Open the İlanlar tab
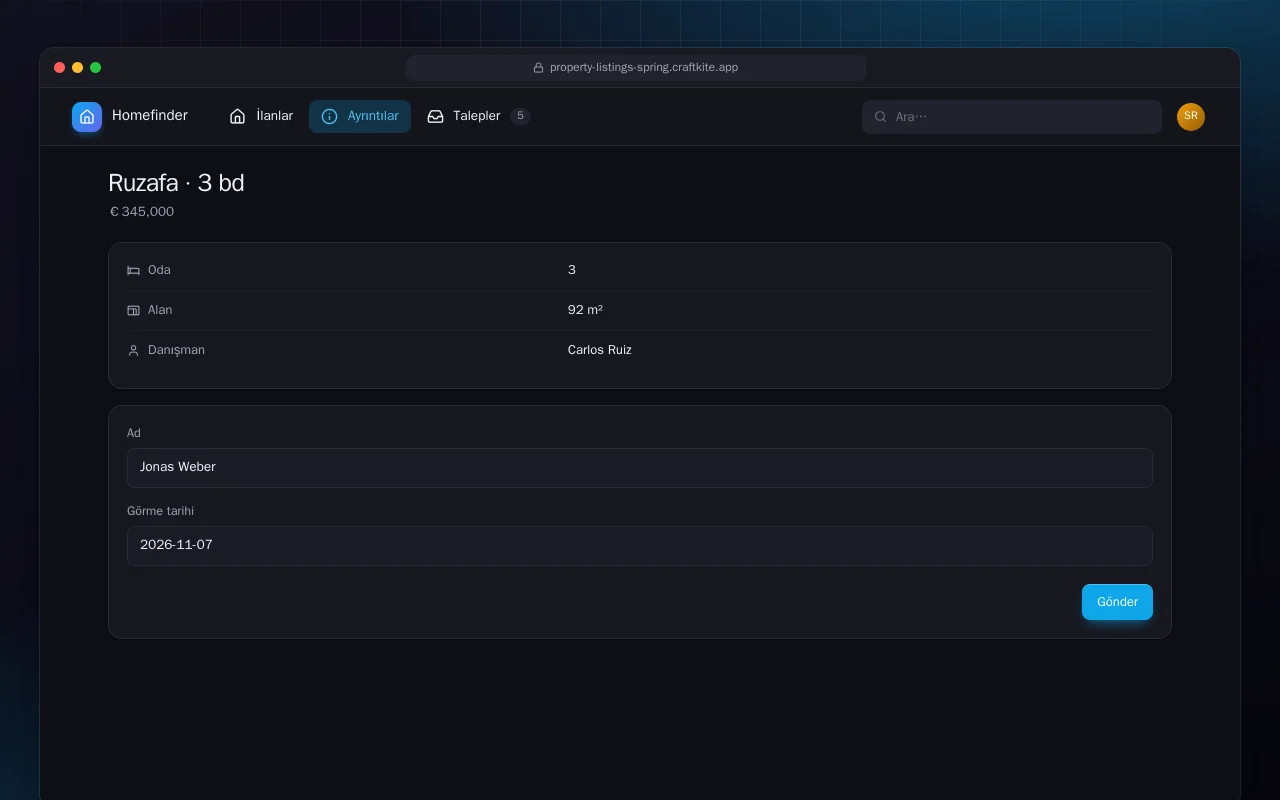 pos(262,116)
